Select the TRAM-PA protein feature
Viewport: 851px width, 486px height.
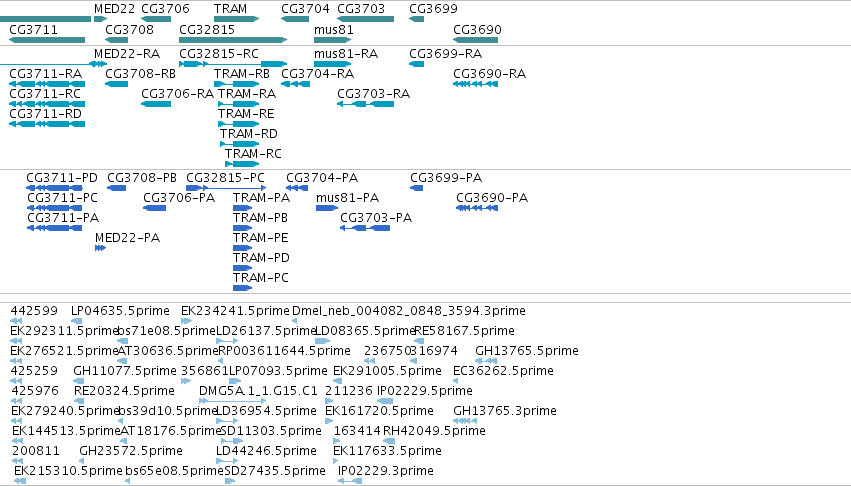point(243,208)
